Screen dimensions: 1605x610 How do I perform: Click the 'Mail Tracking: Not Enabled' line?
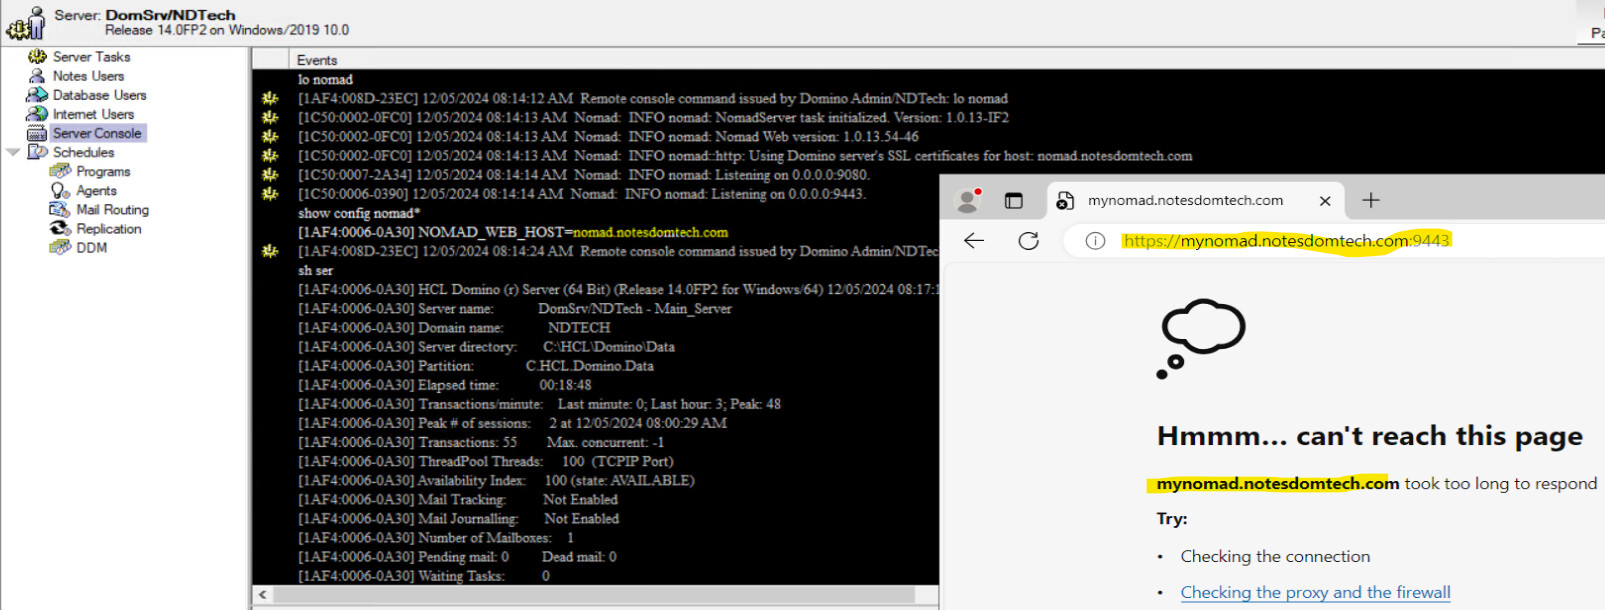coord(458,499)
